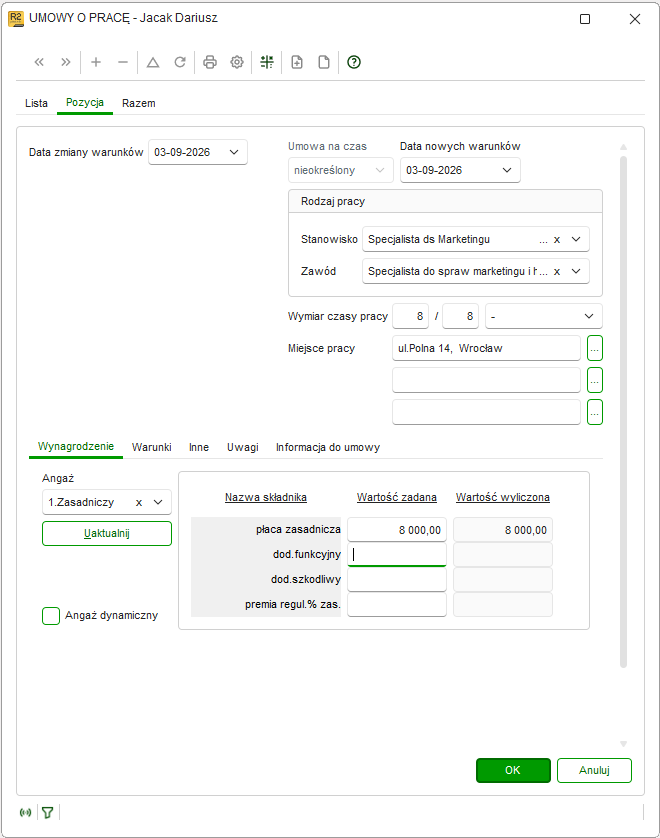Click the filter funnel icon in status bar

pos(48,812)
